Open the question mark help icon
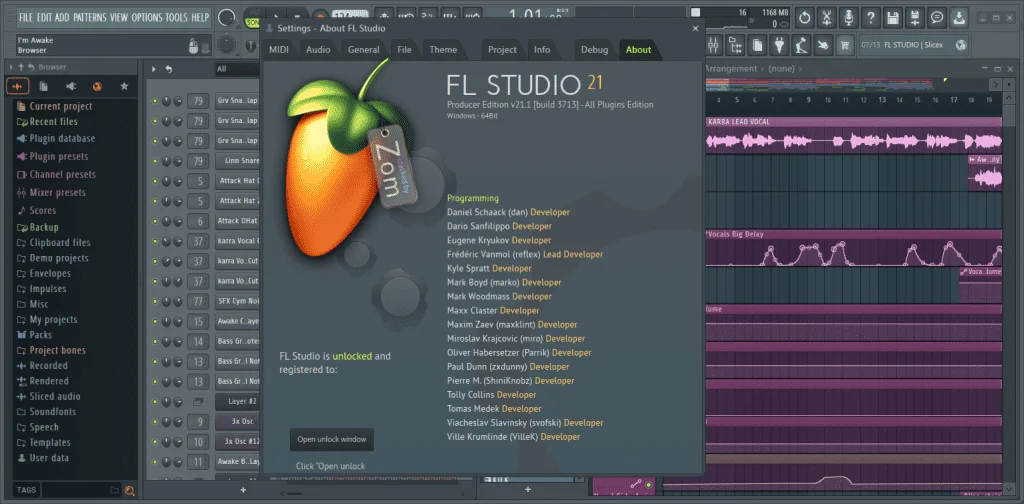The height and width of the screenshot is (504, 1024). coord(871,18)
